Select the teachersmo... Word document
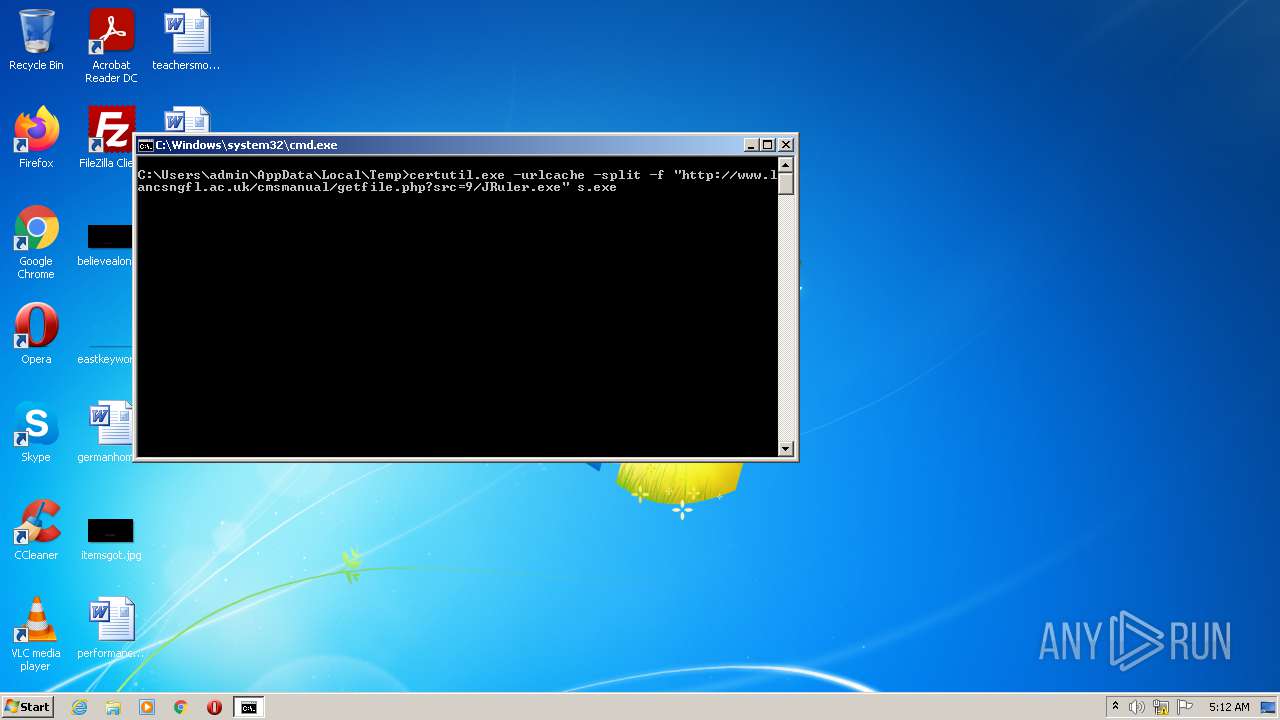The image size is (1280, 720). click(x=186, y=41)
